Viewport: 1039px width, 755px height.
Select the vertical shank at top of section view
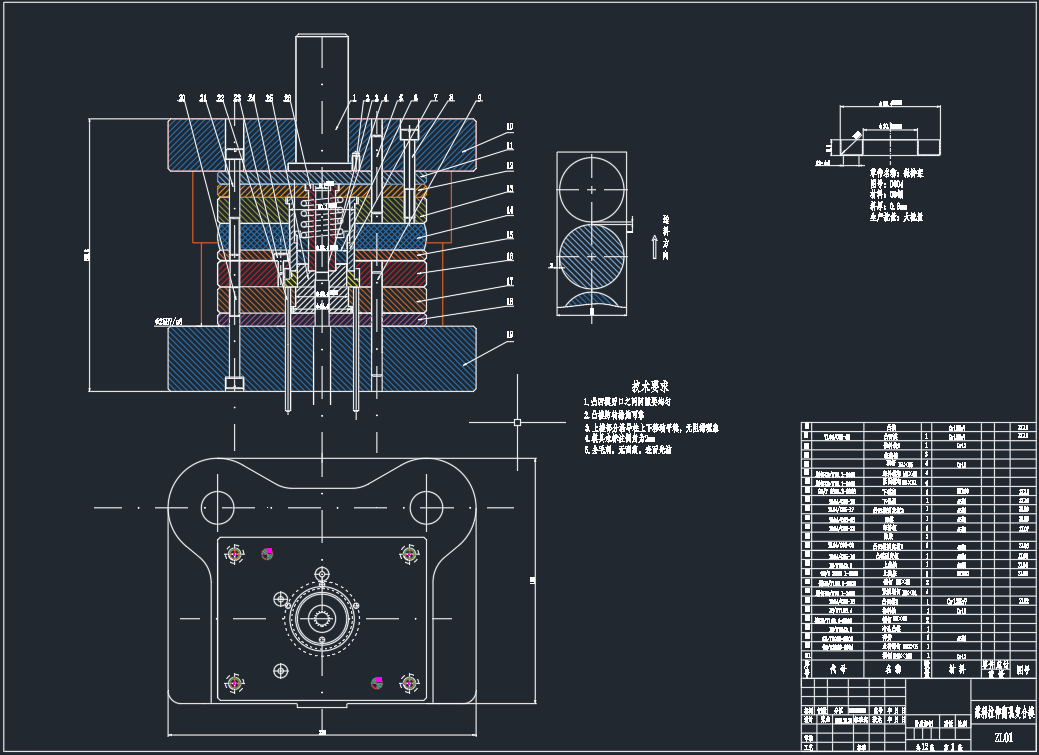(322, 99)
